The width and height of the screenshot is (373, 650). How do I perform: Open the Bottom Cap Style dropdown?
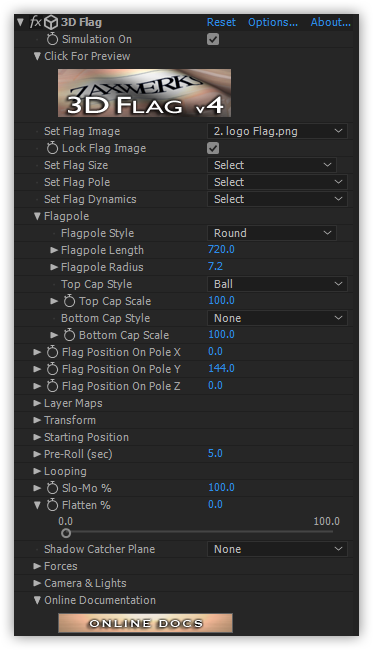(x=277, y=318)
